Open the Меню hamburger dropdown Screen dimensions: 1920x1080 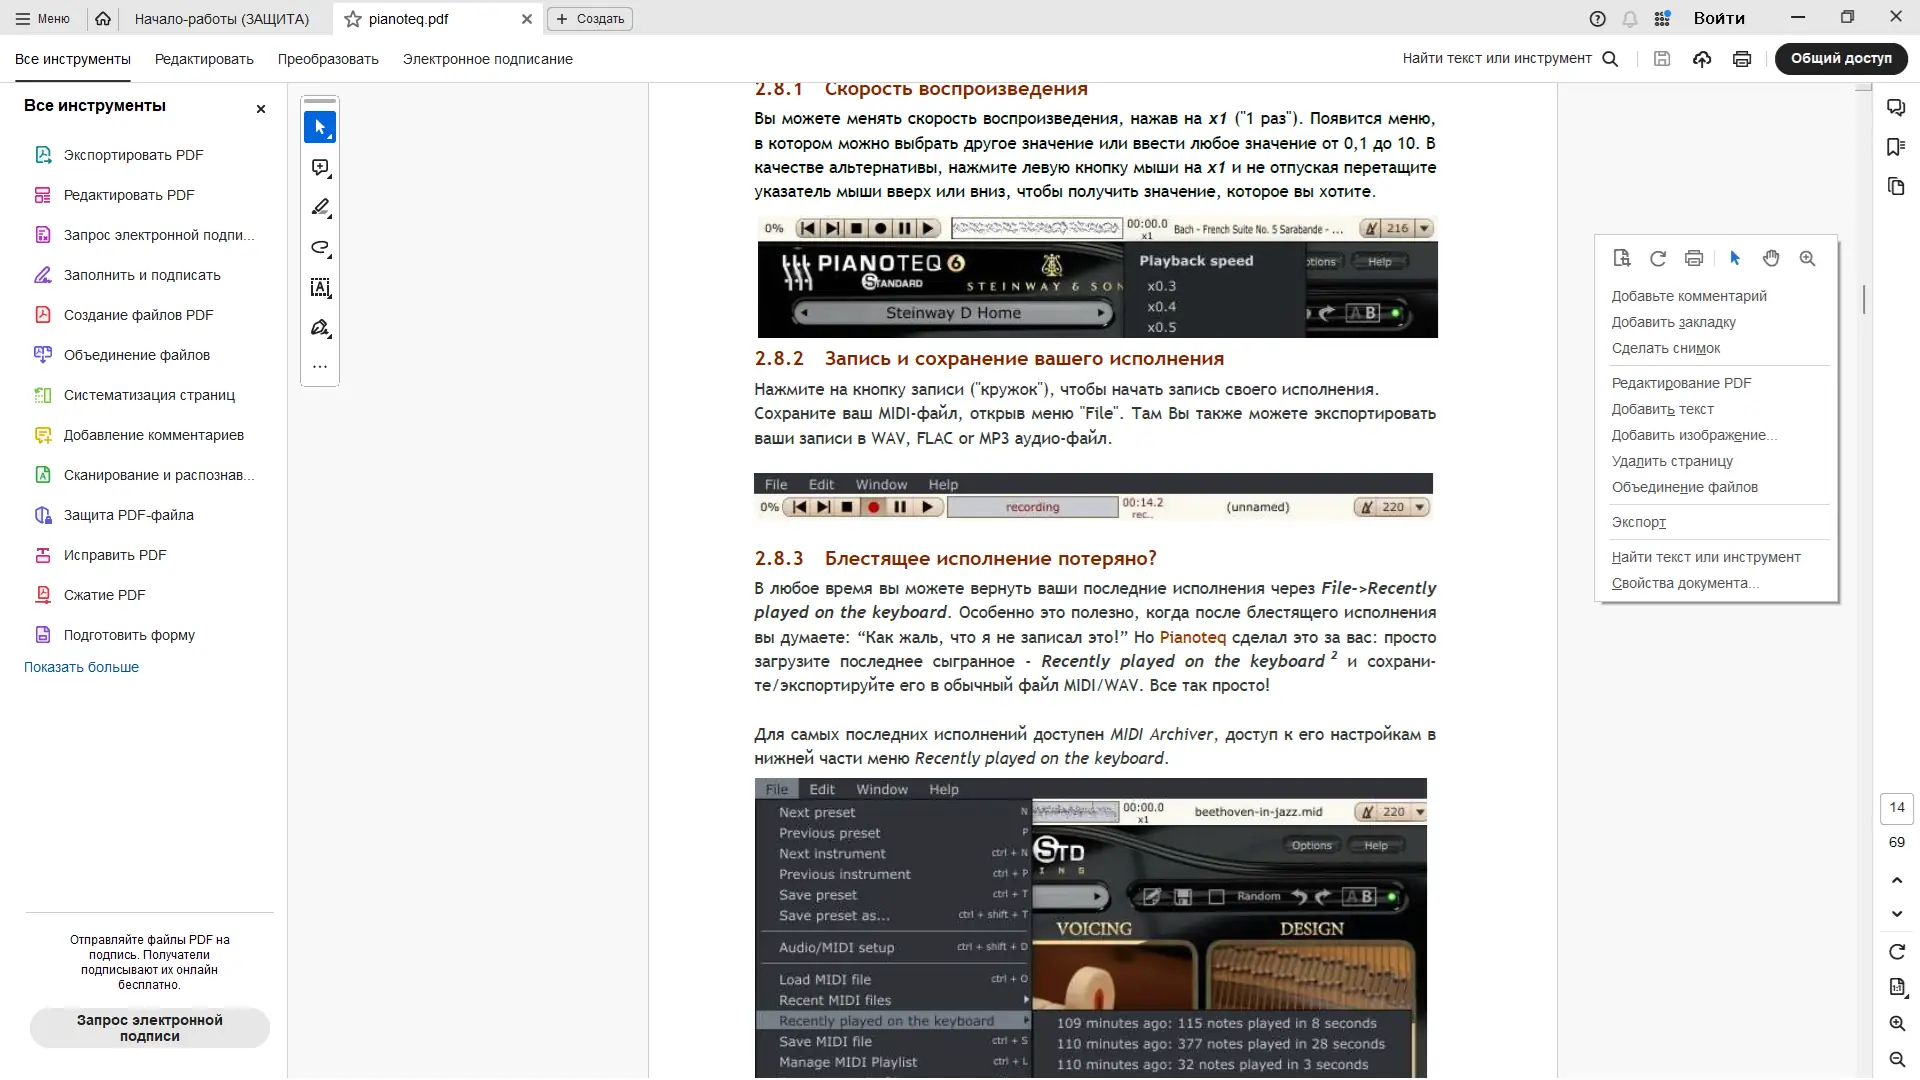[42, 19]
